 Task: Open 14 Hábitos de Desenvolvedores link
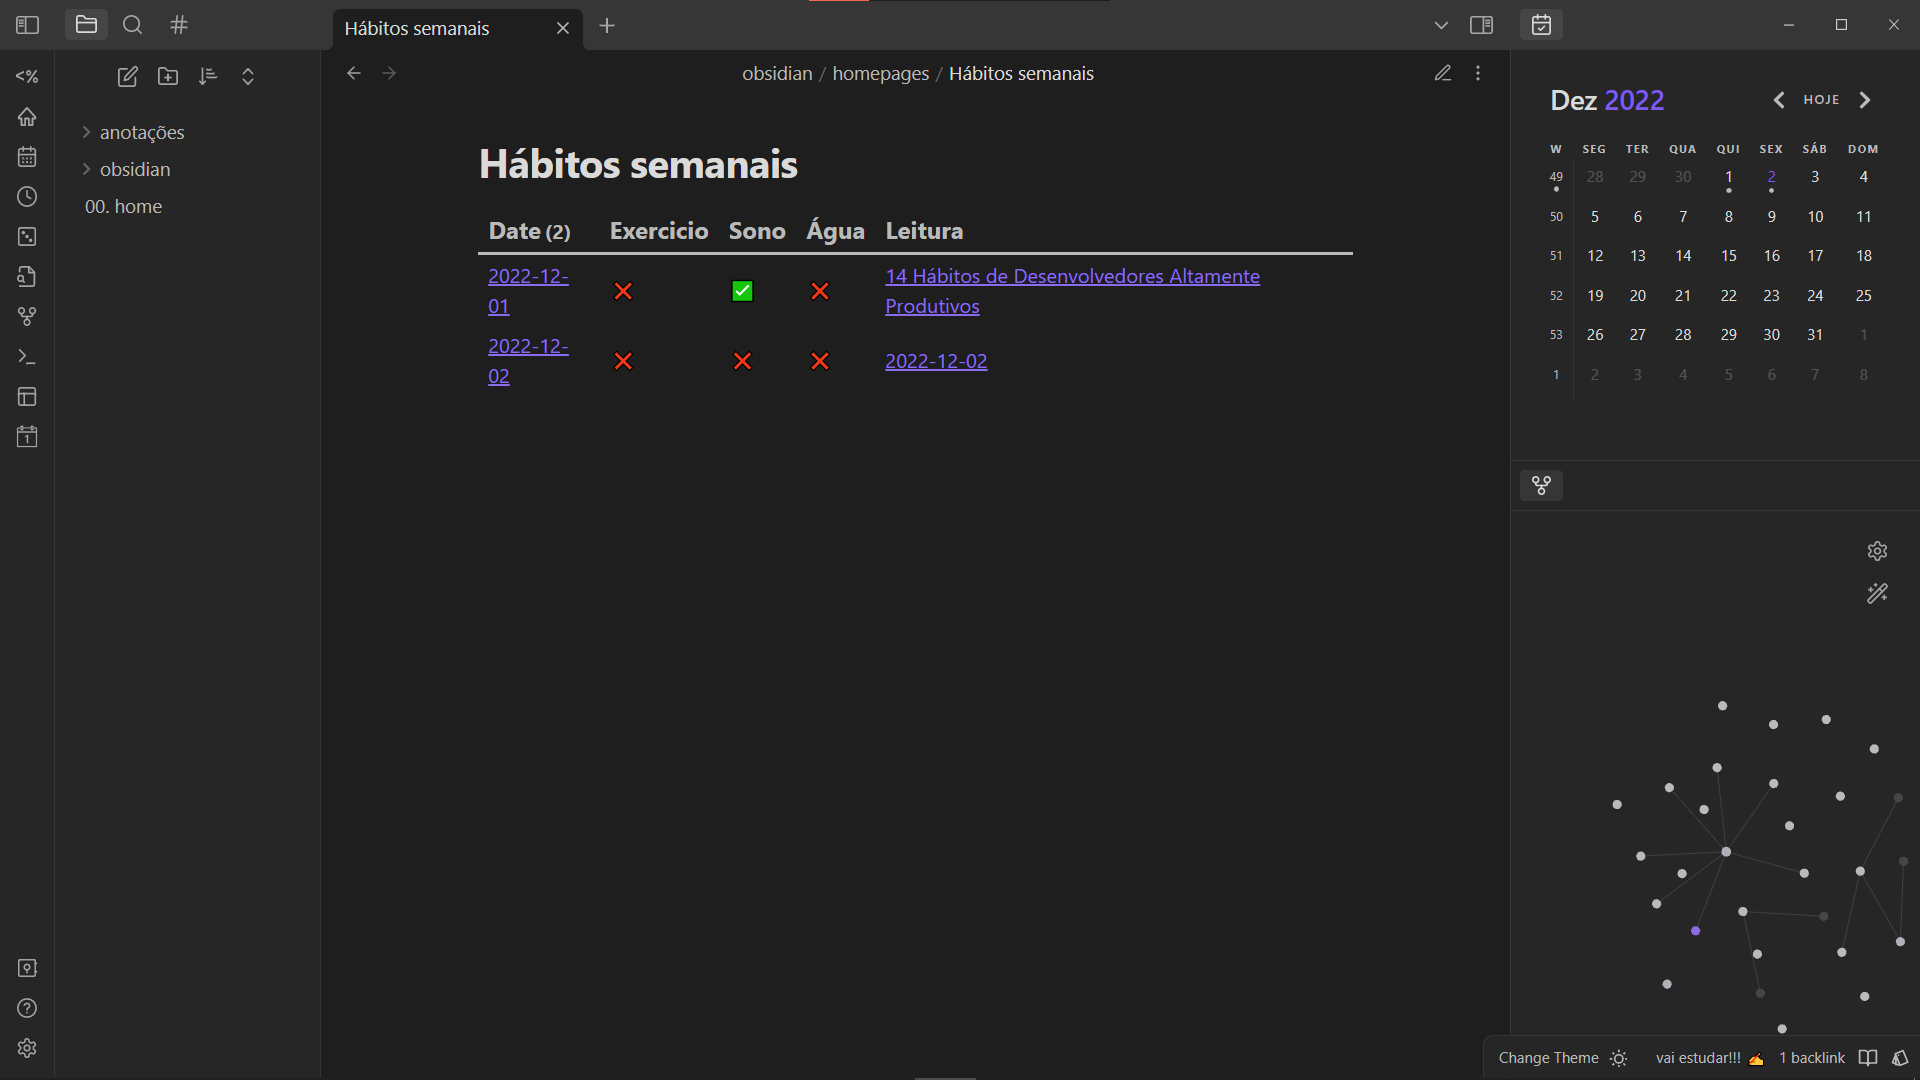pyautogui.click(x=1072, y=277)
